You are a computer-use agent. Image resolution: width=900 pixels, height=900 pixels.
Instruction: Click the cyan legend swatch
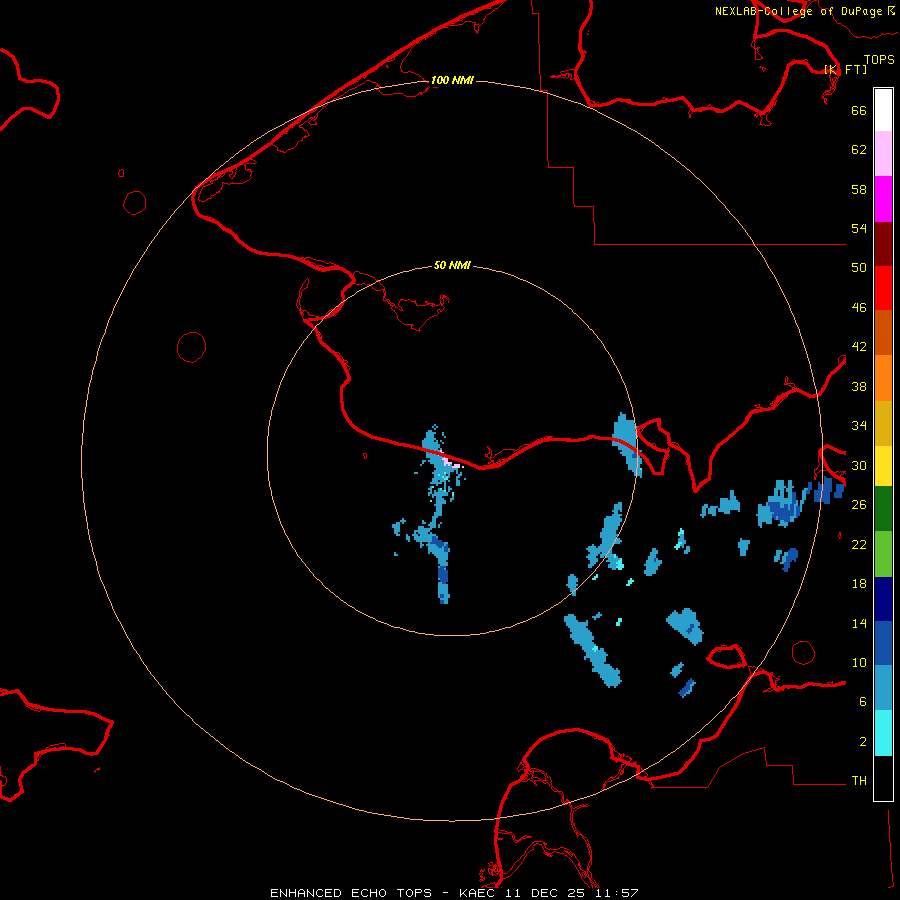coord(883,733)
